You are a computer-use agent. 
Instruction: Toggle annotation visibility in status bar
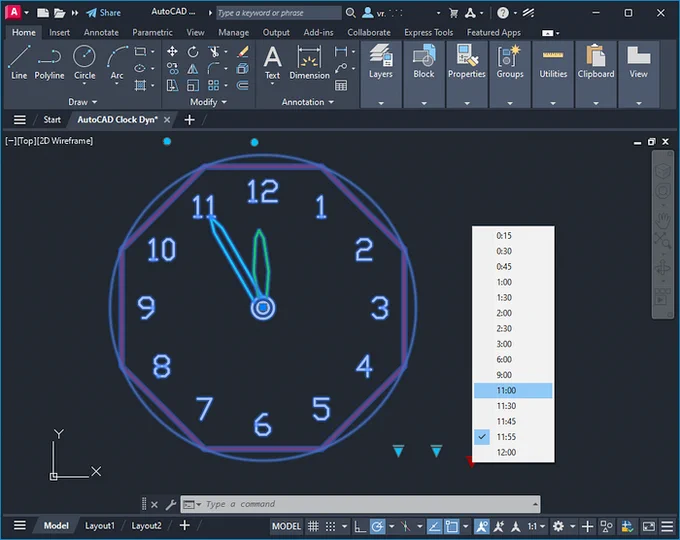[481, 527]
